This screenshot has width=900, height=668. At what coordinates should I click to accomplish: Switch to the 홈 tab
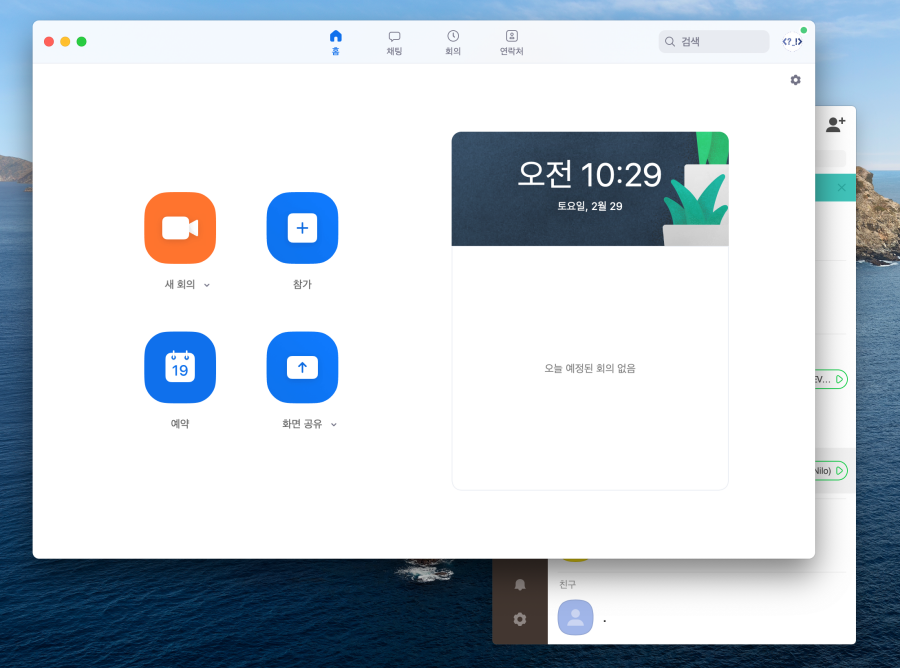point(336,42)
